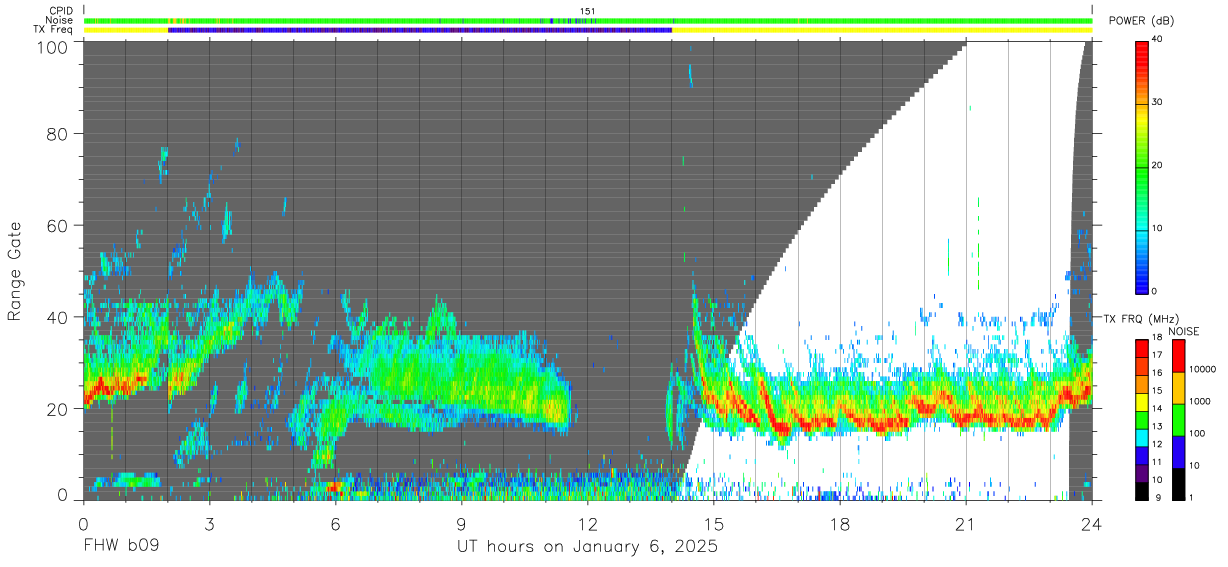Image resolution: width=1228 pixels, height=567 pixels.
Task: Click the Noise row label at top left
Action: 59,20
